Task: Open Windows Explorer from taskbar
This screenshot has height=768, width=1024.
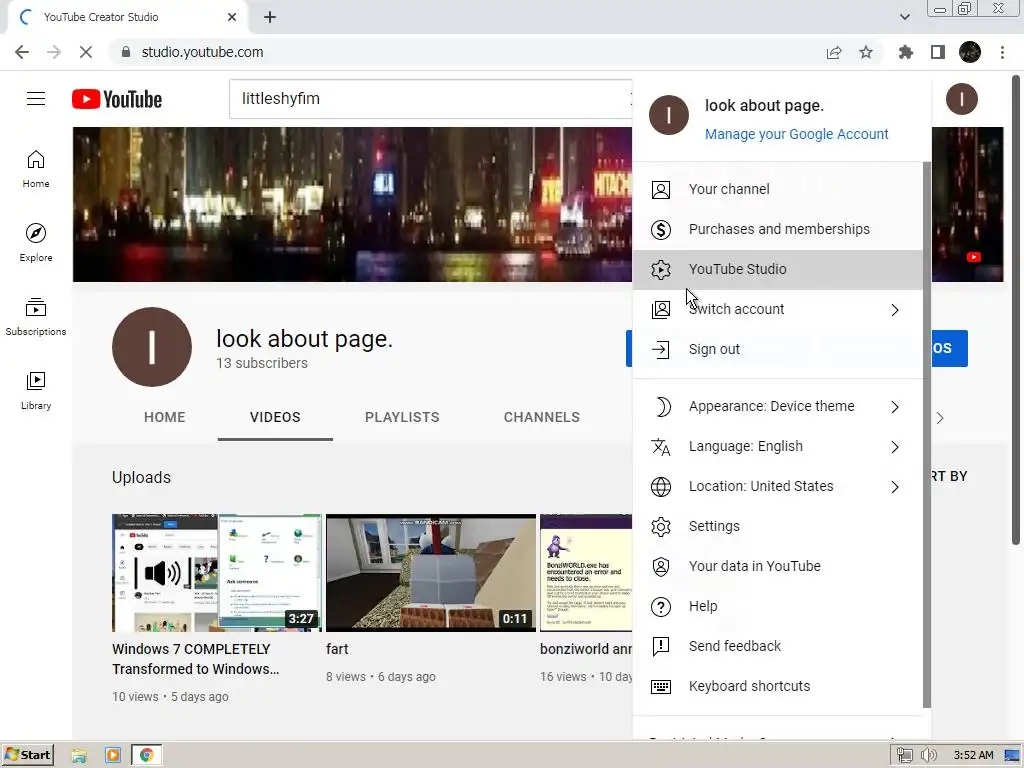Action: point(79,756)
